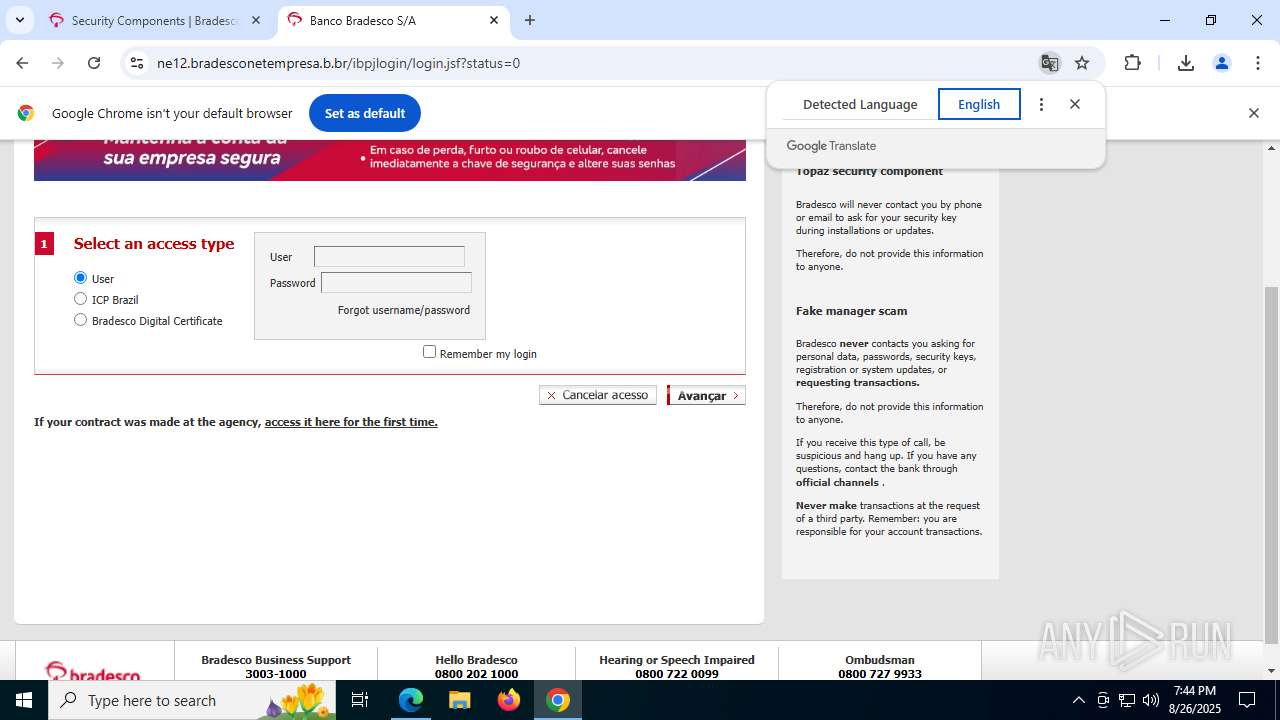
Task: Click the Bradesco Business Support 3003-1000 text
Action: (x=276, y=666)
